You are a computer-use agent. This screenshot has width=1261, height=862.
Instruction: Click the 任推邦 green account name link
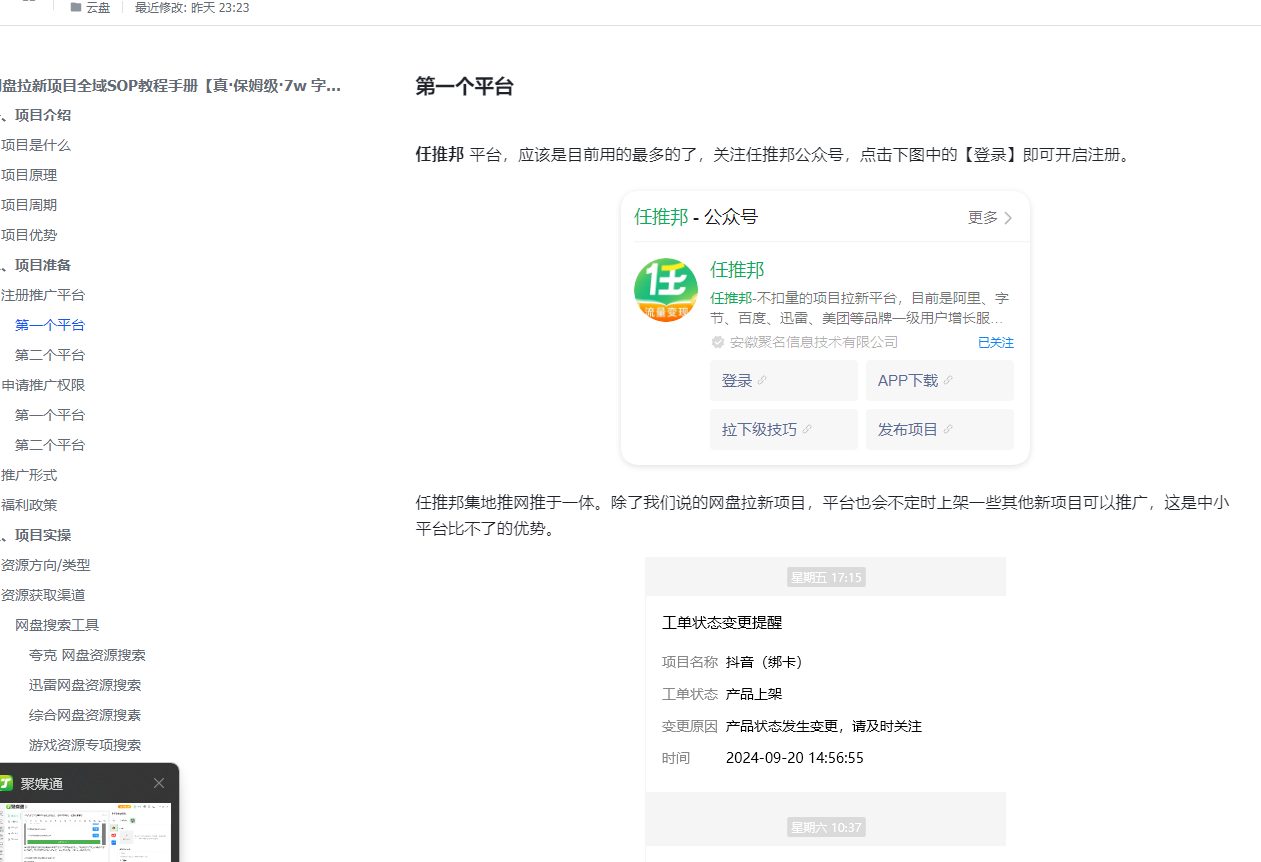(x=737, y=270)
